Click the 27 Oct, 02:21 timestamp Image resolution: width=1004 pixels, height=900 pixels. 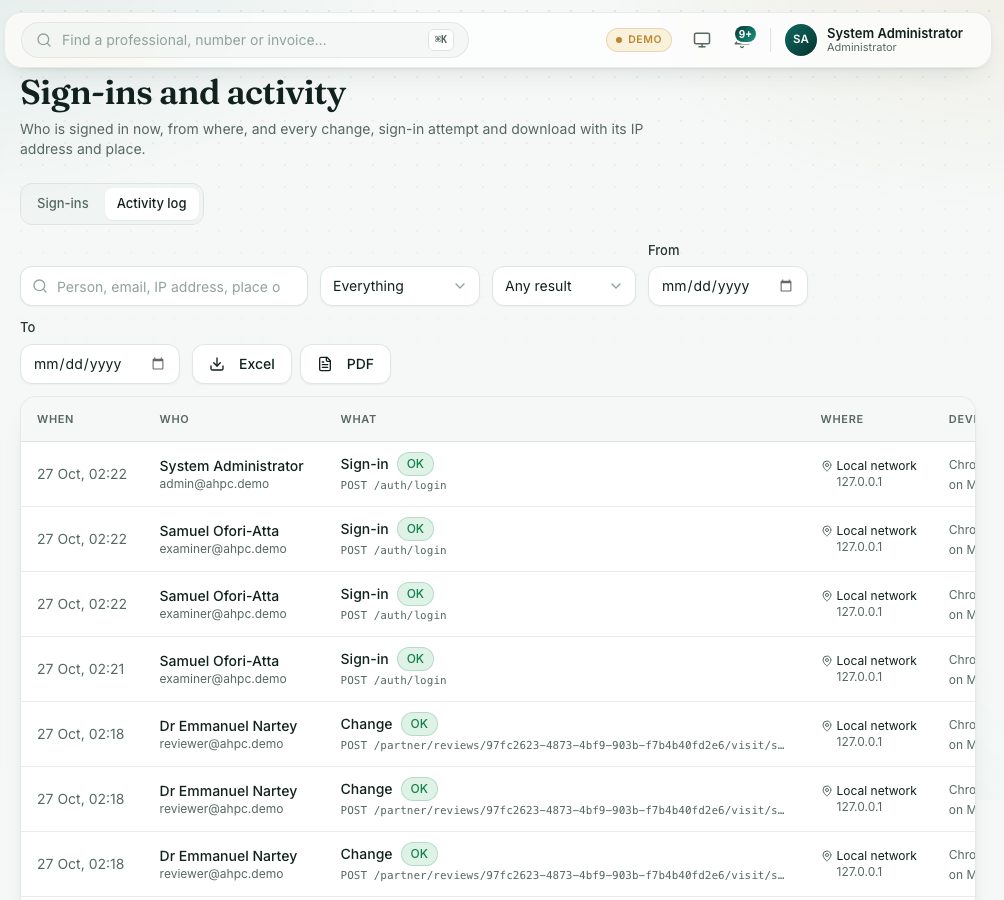click(81, 669)
